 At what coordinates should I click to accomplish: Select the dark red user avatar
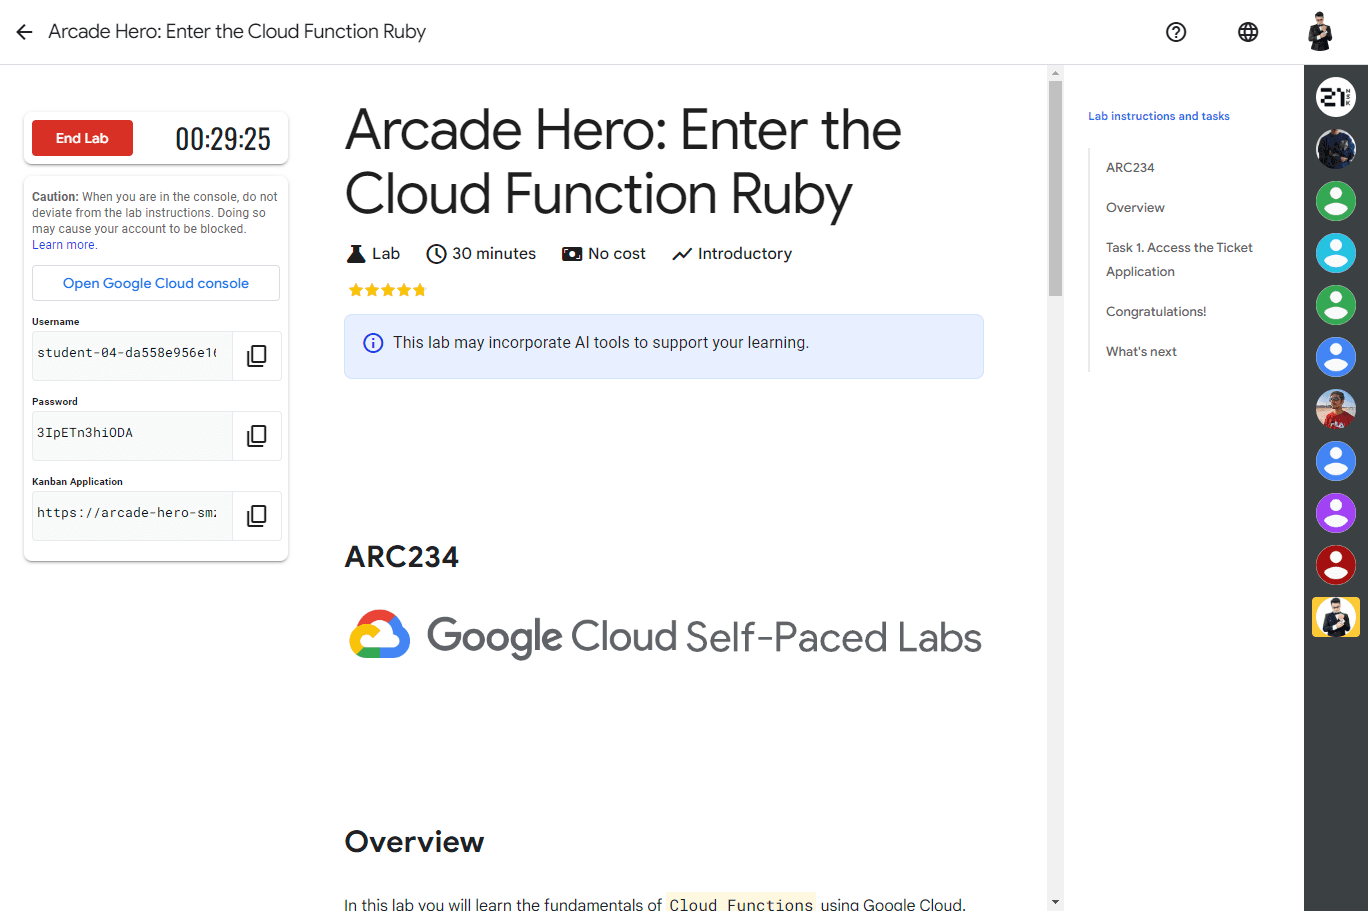point(1335,565)
